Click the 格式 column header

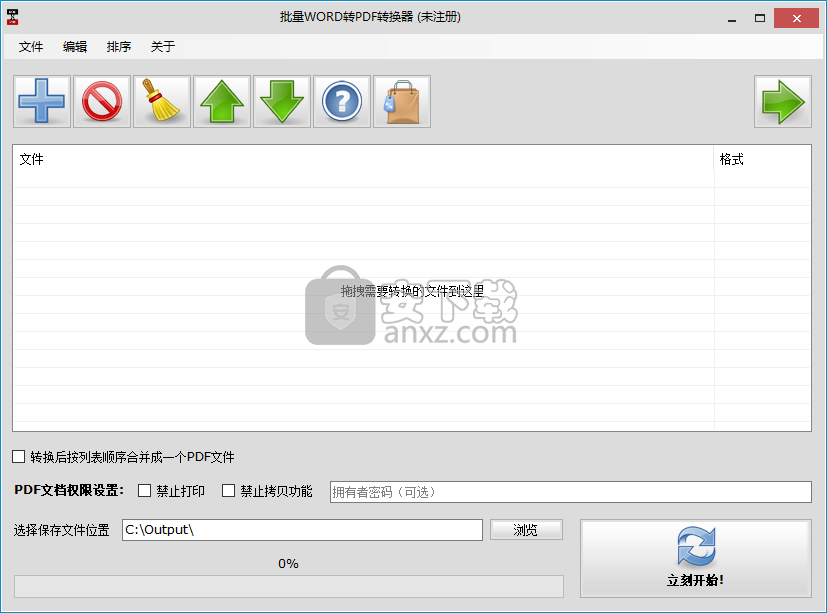click(762, 159)
